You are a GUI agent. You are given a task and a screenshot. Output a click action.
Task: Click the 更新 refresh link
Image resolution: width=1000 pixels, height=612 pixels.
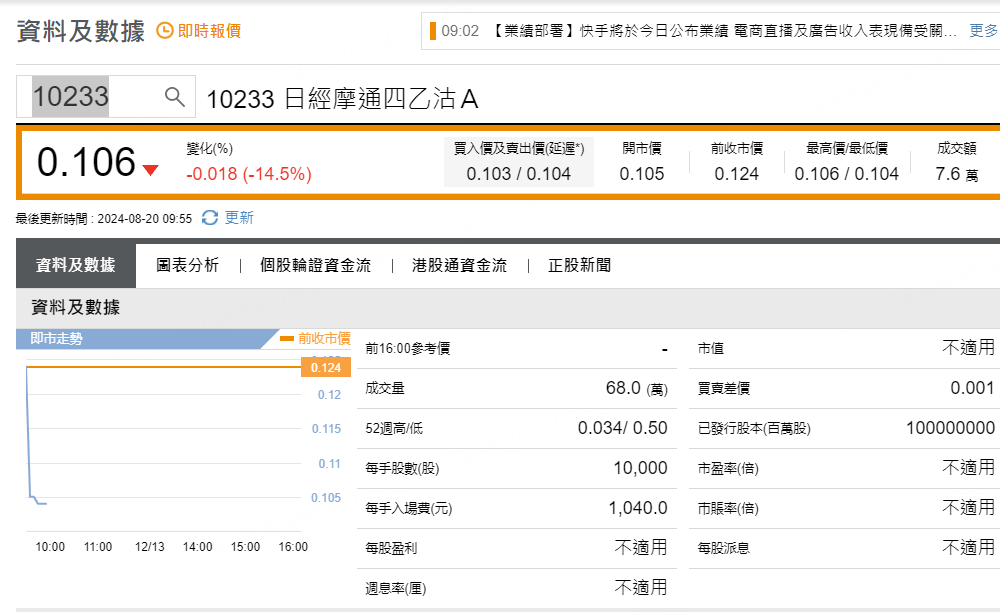click(x=239, y=218)
